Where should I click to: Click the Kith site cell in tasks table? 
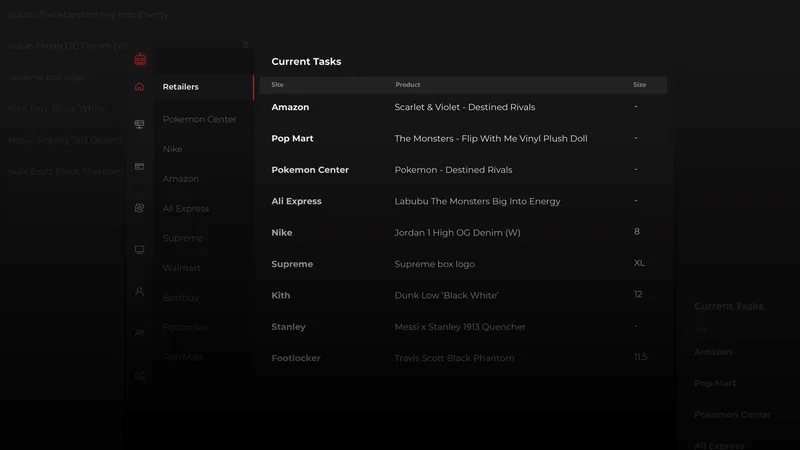(x=281, y=295)
